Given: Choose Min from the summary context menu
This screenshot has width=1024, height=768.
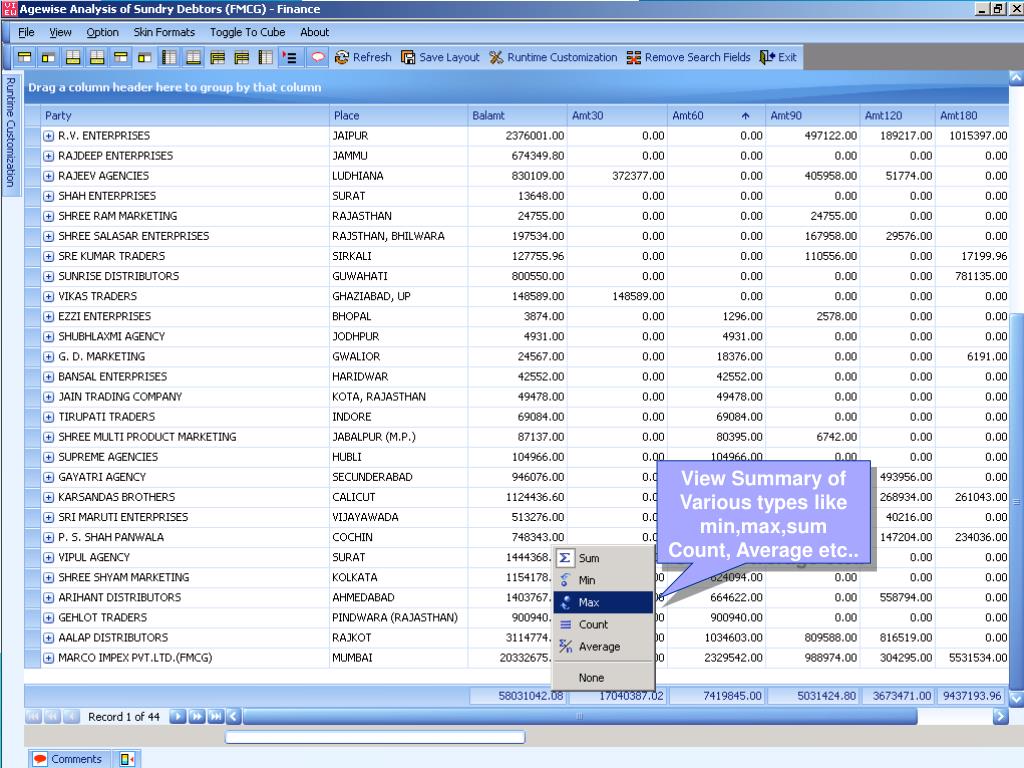Looking at the screenshot, I should point(603,580).
